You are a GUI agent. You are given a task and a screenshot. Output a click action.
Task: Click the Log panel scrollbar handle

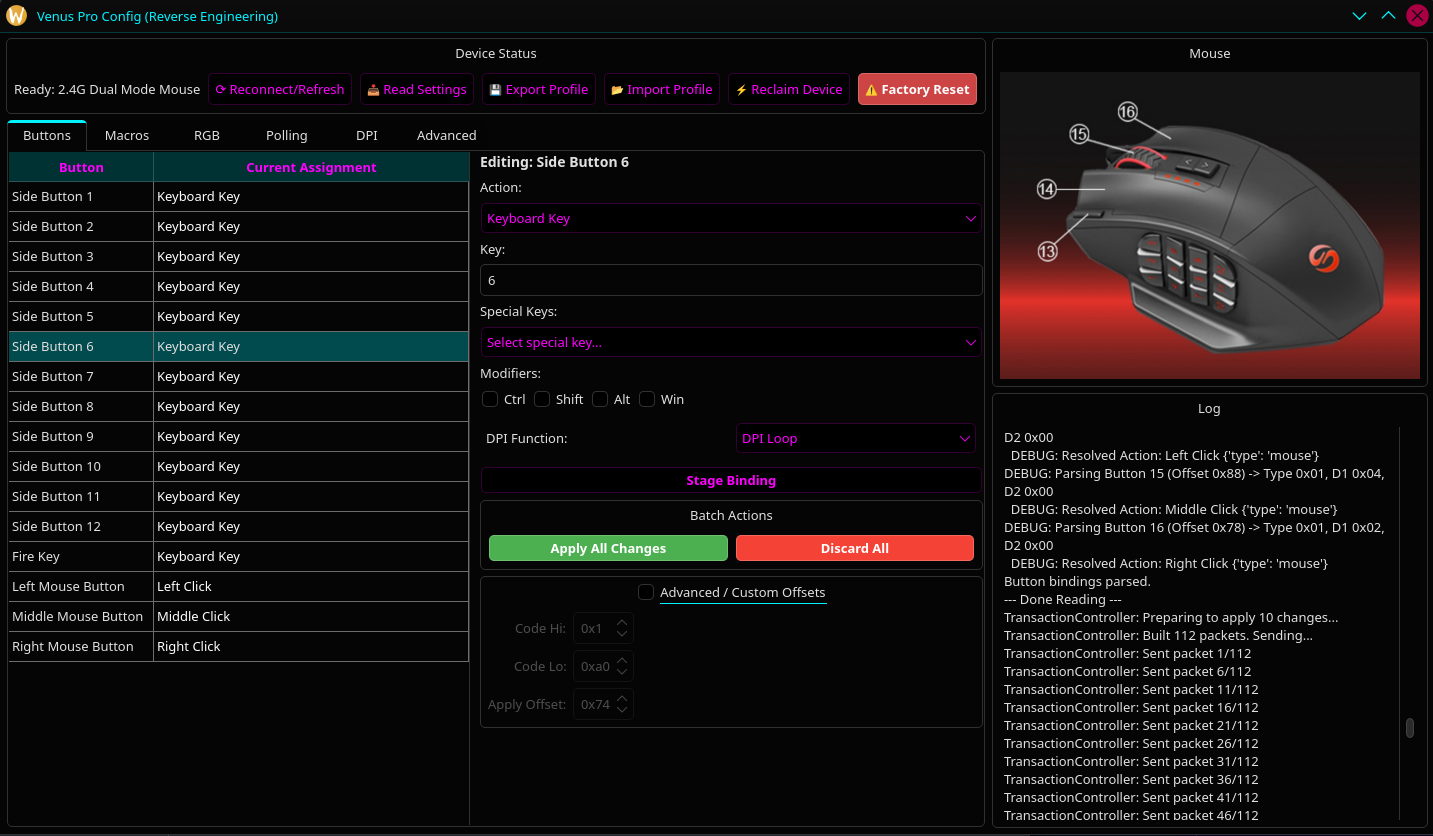(x=1410, y=728)
